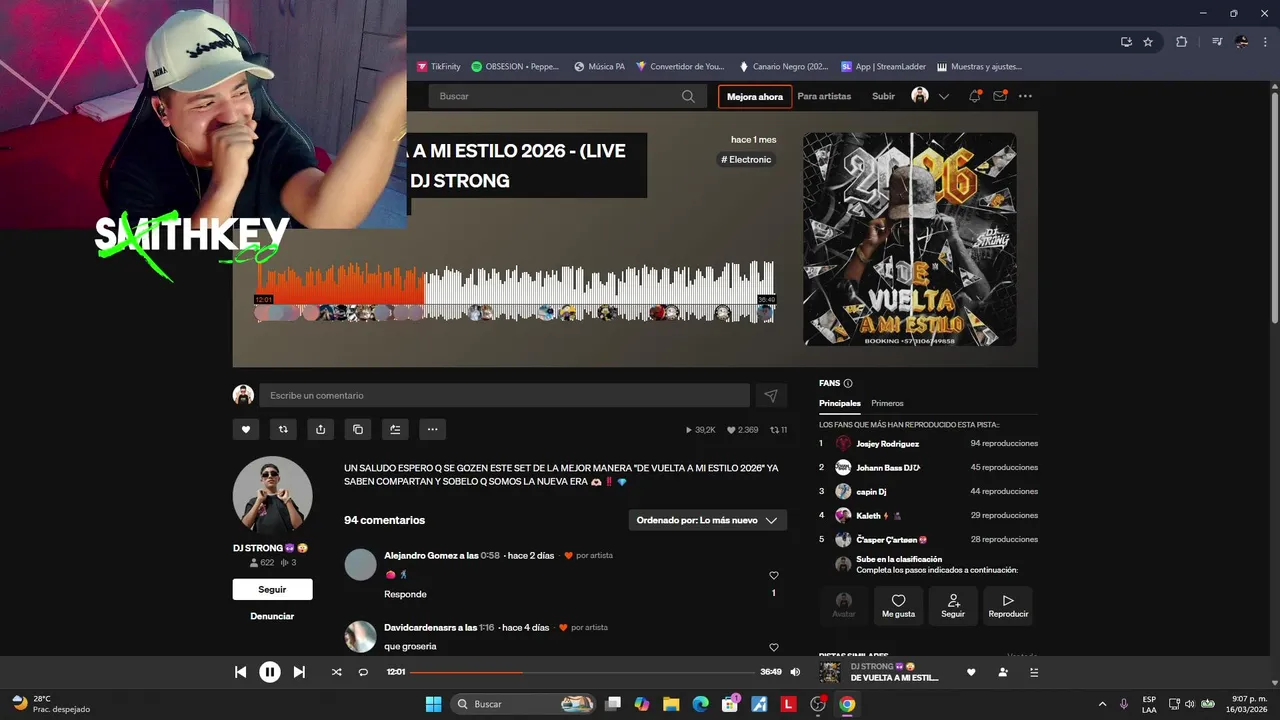Click Reproducir step in fan ranking
Screen dimensions: 1280x720
point(1008,604)
